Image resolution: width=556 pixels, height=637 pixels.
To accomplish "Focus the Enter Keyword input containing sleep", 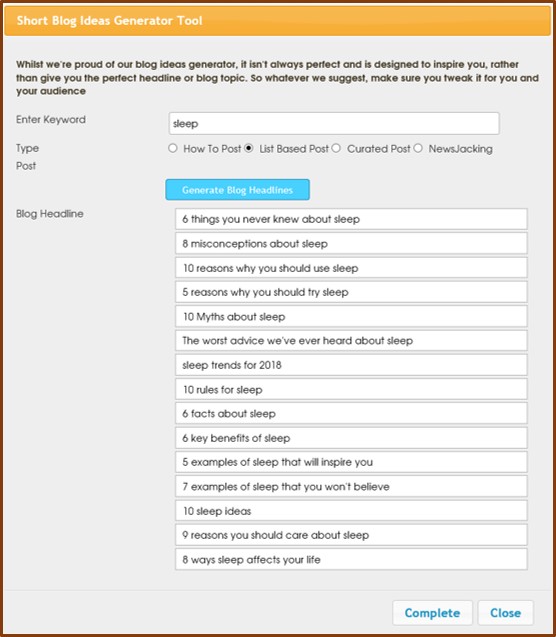I will pos(334,124).
